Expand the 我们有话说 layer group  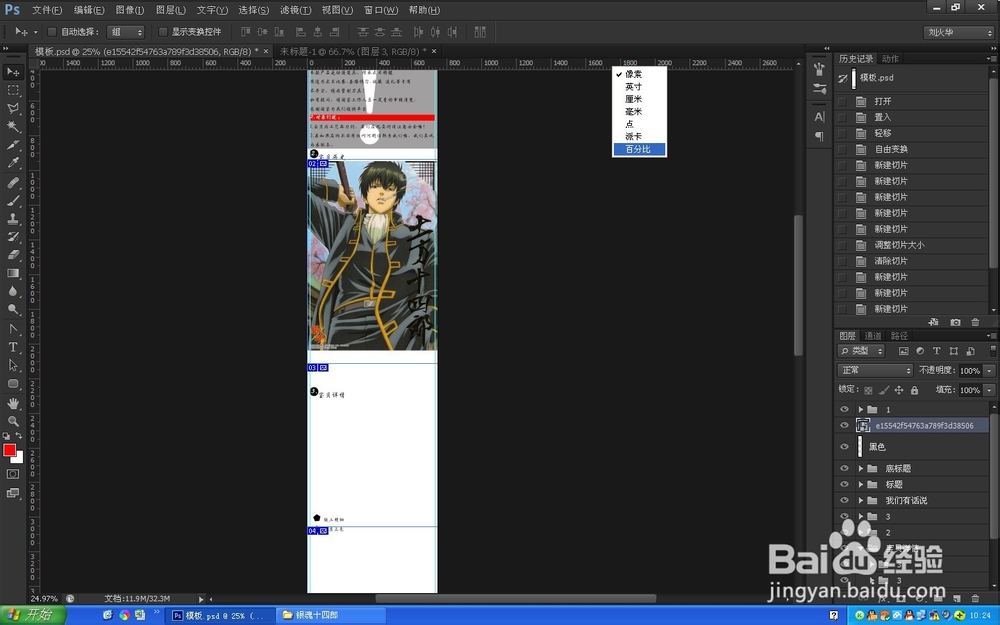(860, 501)
